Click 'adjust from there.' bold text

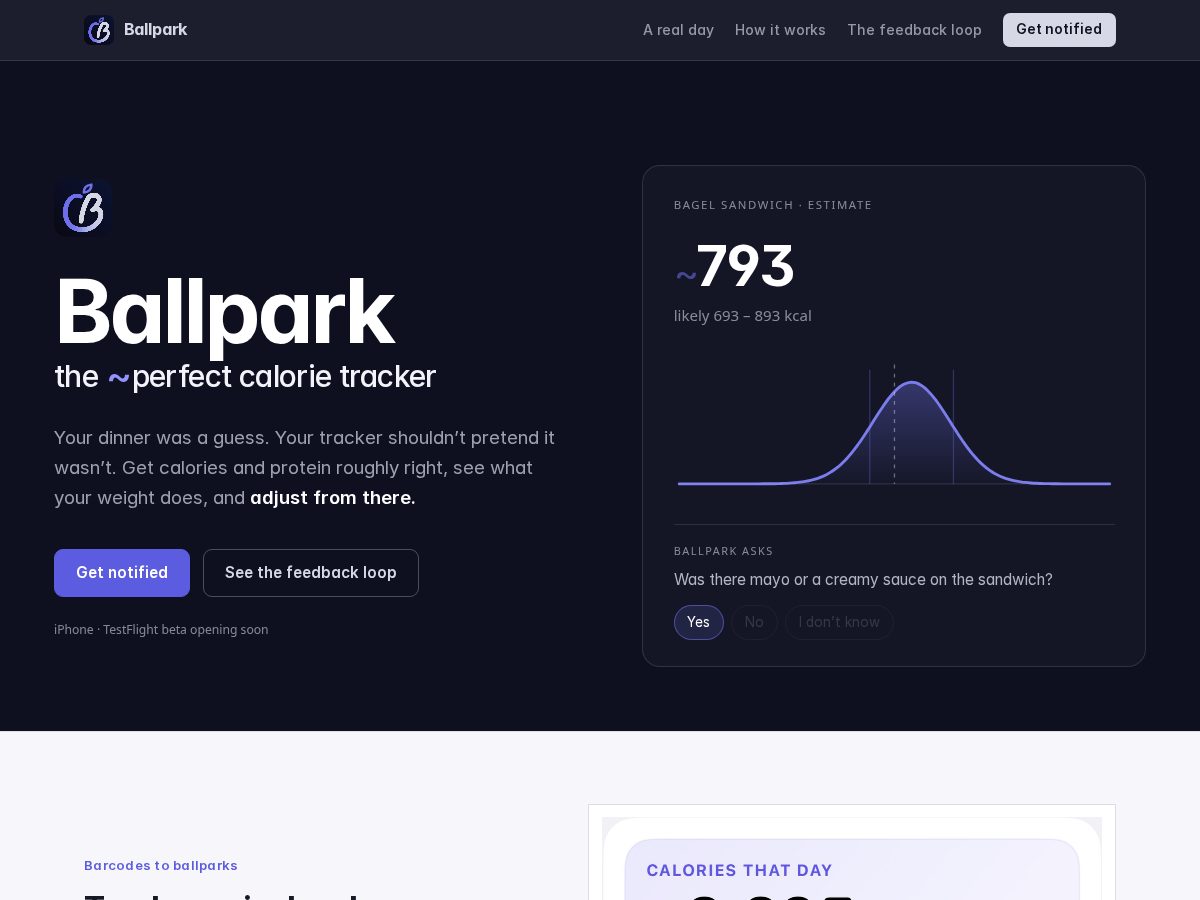tap(333, 498)
